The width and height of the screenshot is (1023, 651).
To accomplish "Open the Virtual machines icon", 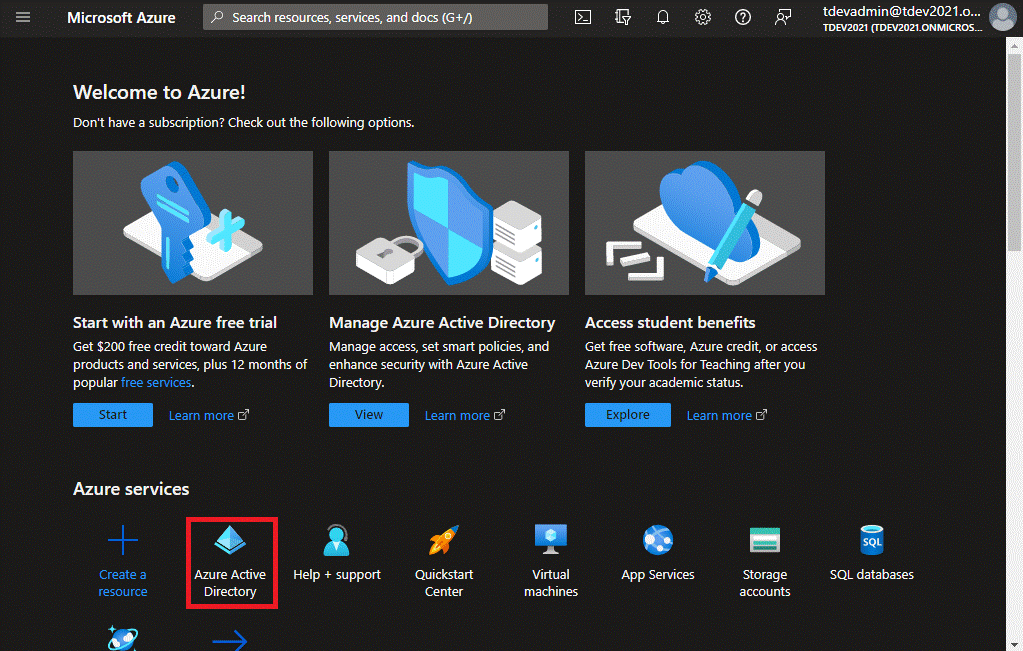I will [x=551, y=539].
